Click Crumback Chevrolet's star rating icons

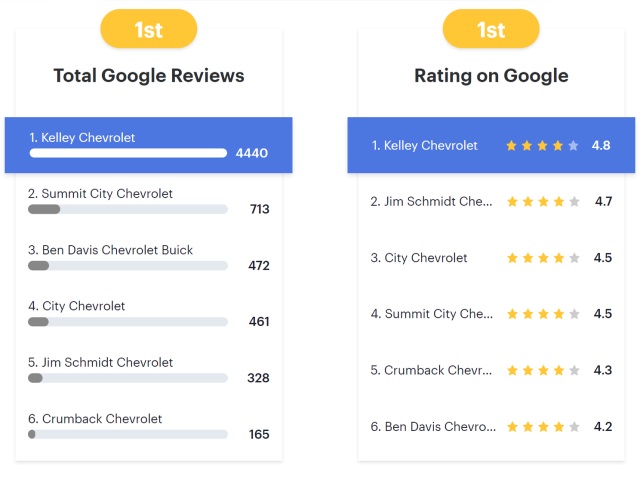(x=542, y=370)
